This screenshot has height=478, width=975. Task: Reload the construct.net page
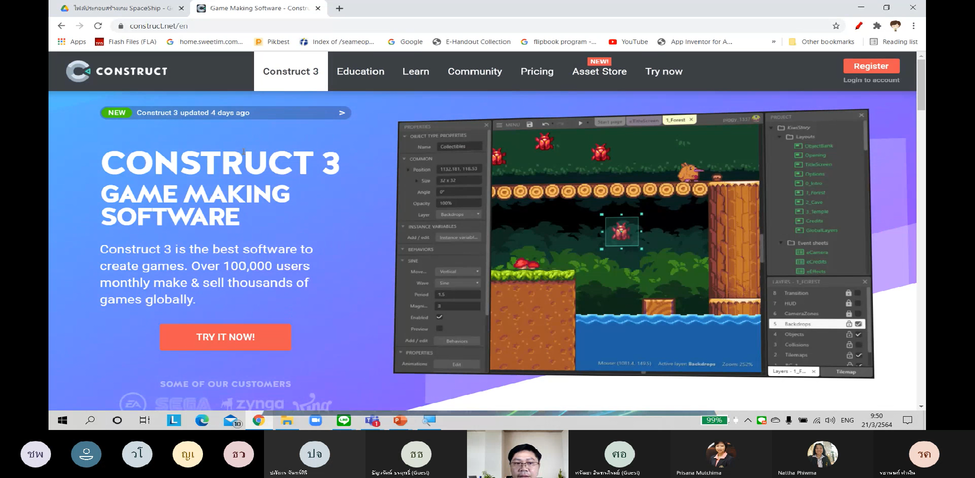pyautogui.click(x=98, y=25)
